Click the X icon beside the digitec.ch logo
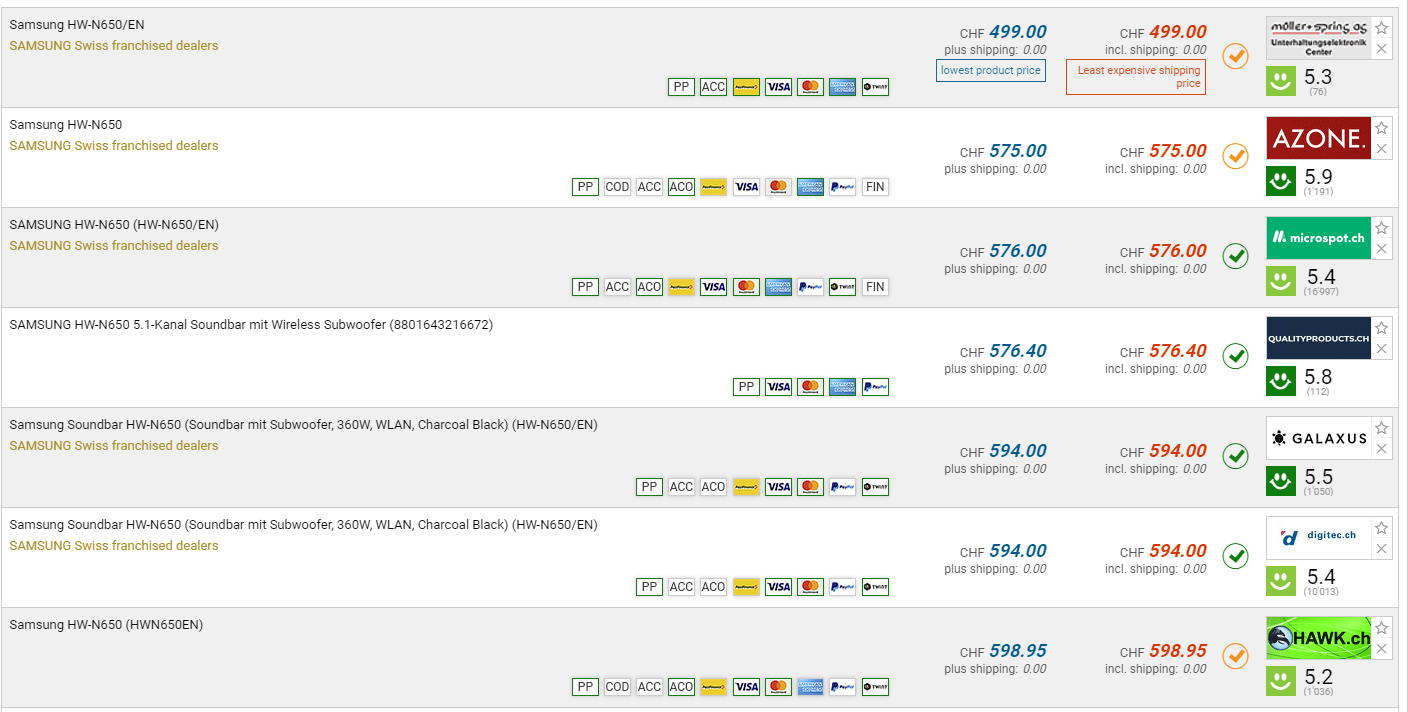1408x712 pixels. 1381,549
